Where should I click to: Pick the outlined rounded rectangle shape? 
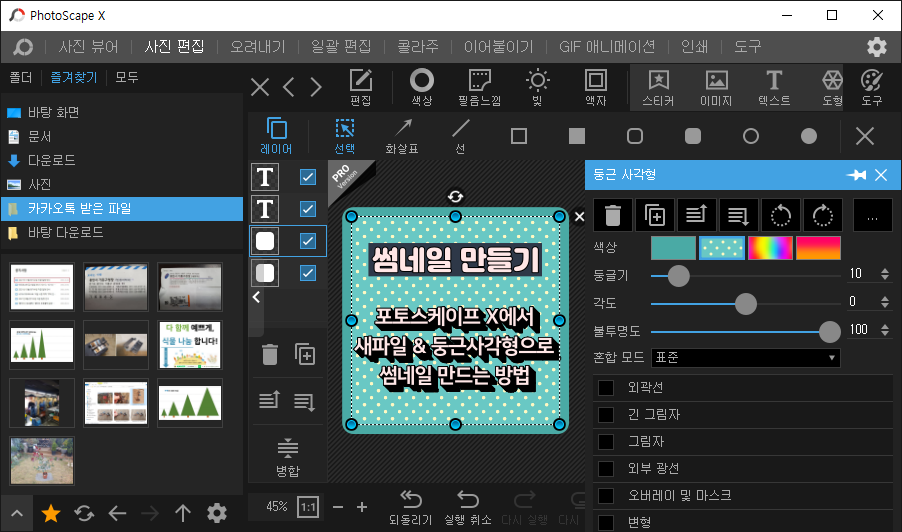click(635, 136)
